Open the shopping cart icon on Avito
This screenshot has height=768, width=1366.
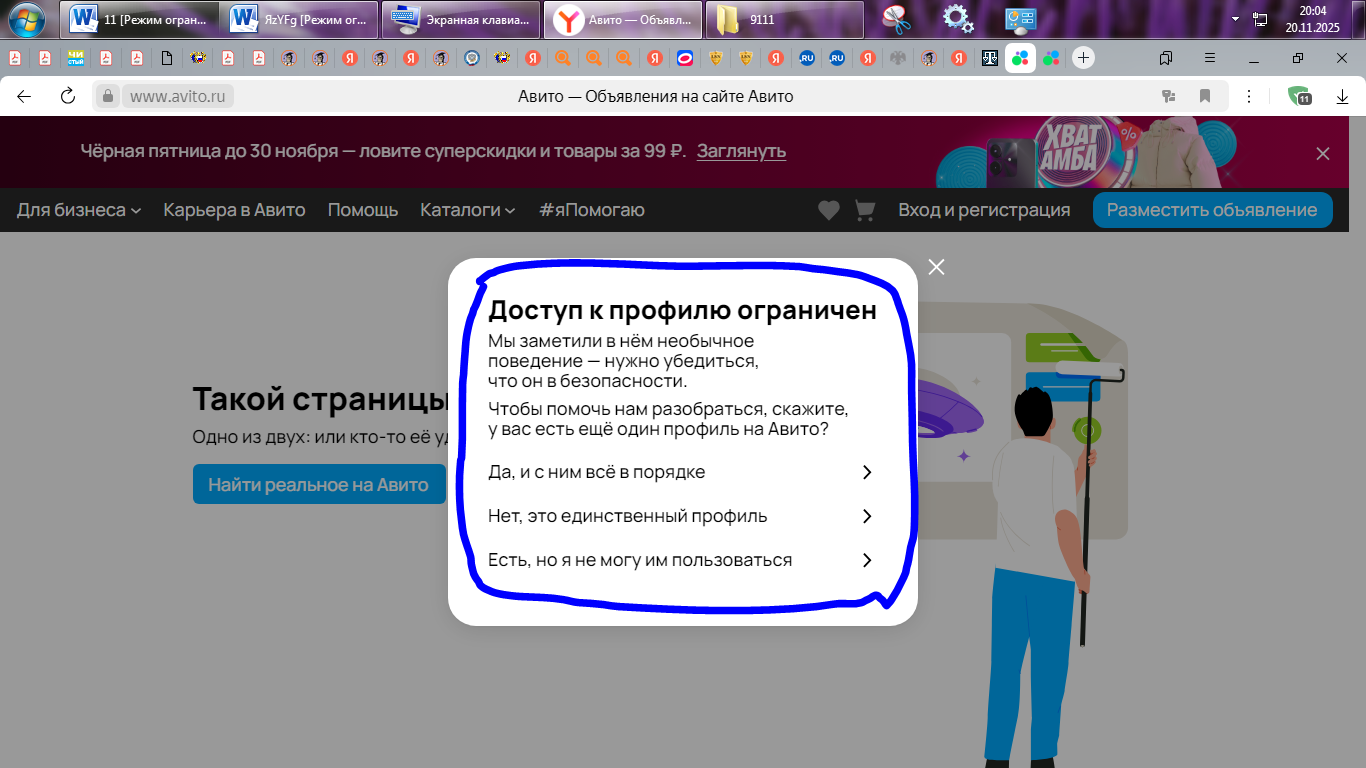[x=864, y=210]
